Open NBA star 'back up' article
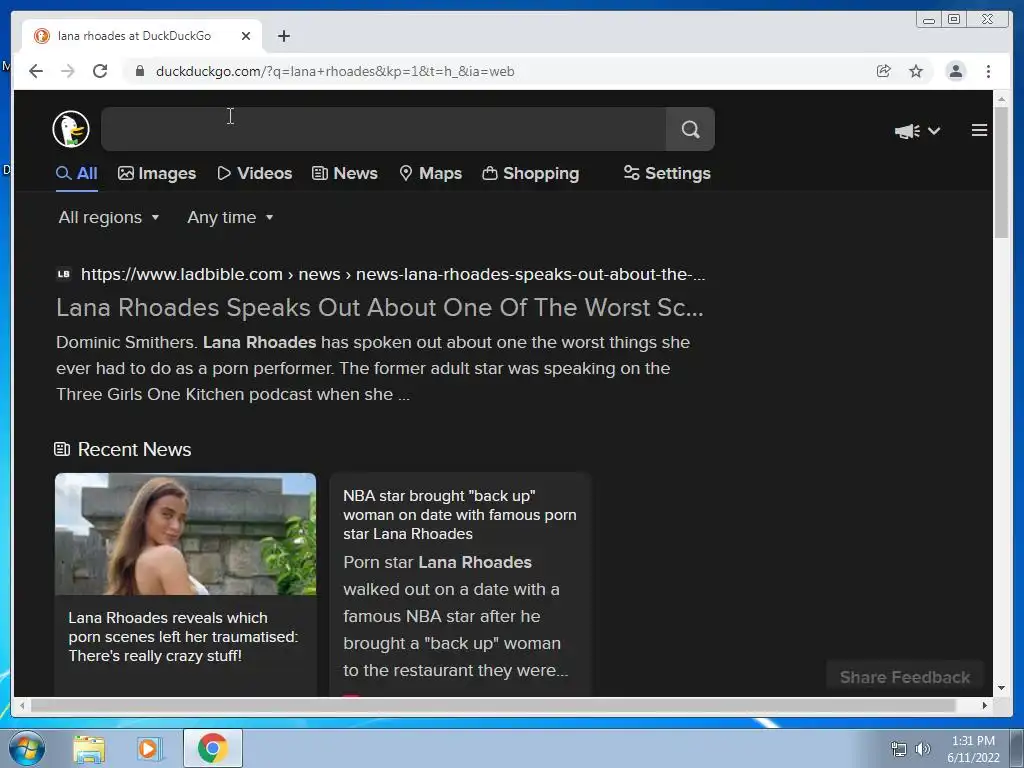The width and height of the screenshot is (1024, 768). [x=460, y=515]
